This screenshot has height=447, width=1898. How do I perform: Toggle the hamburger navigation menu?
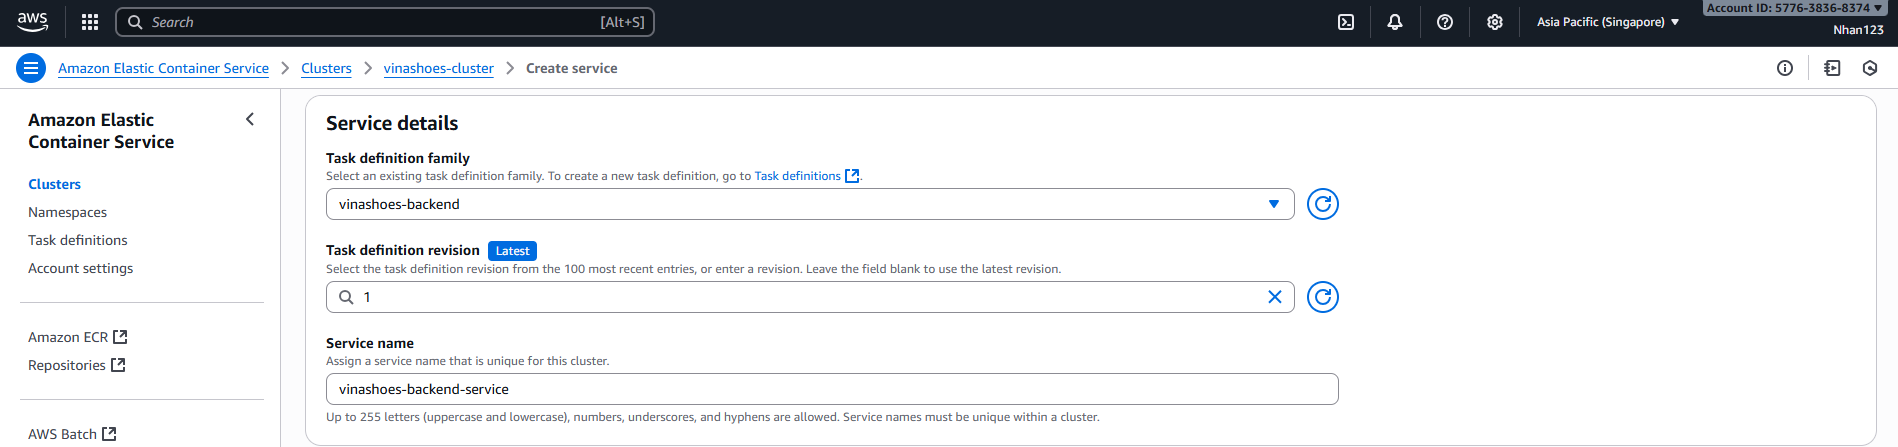coord(31,68)
